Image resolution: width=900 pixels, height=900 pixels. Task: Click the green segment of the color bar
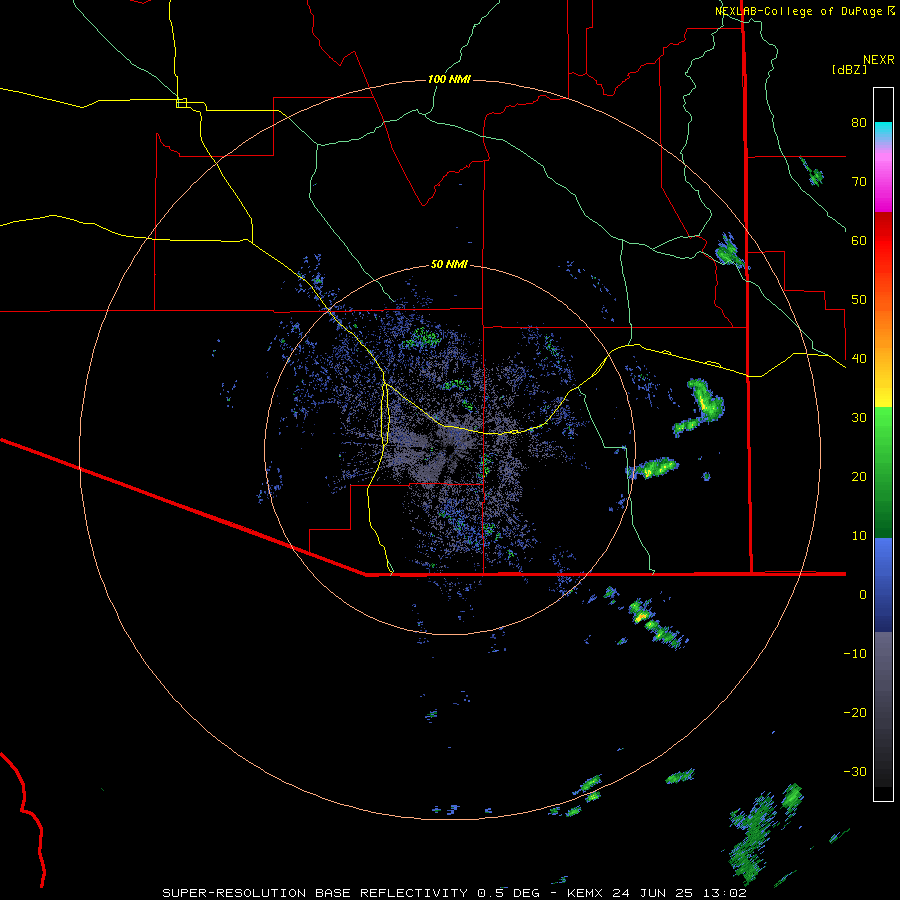point(883,472)
